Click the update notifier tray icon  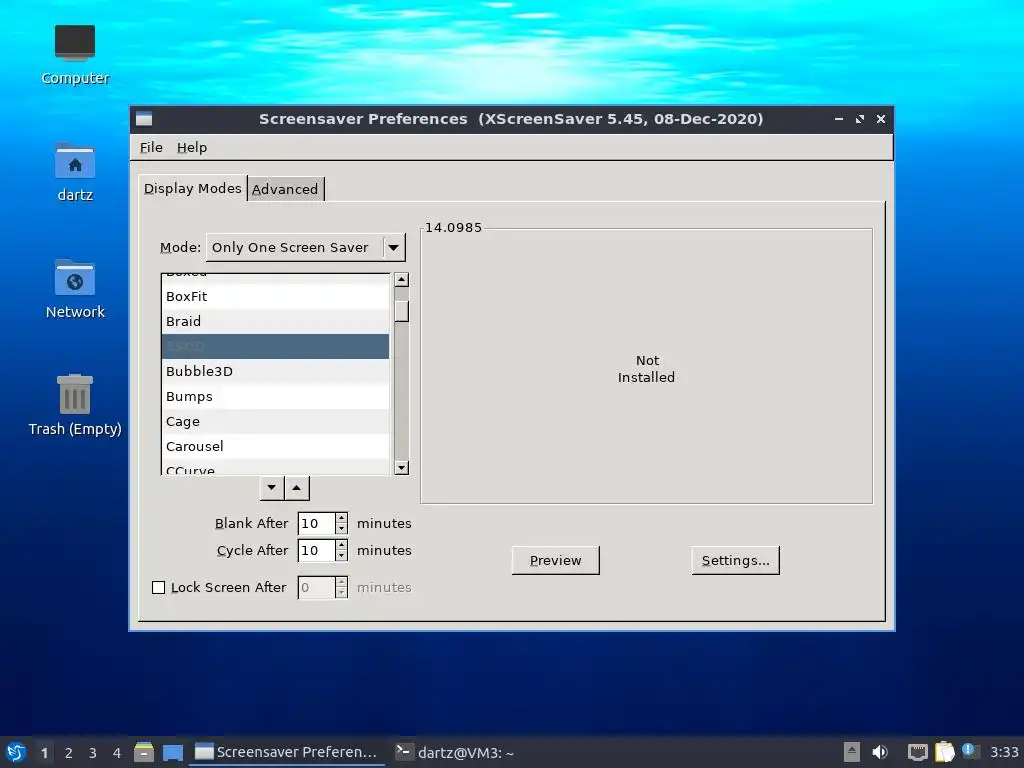970,750
